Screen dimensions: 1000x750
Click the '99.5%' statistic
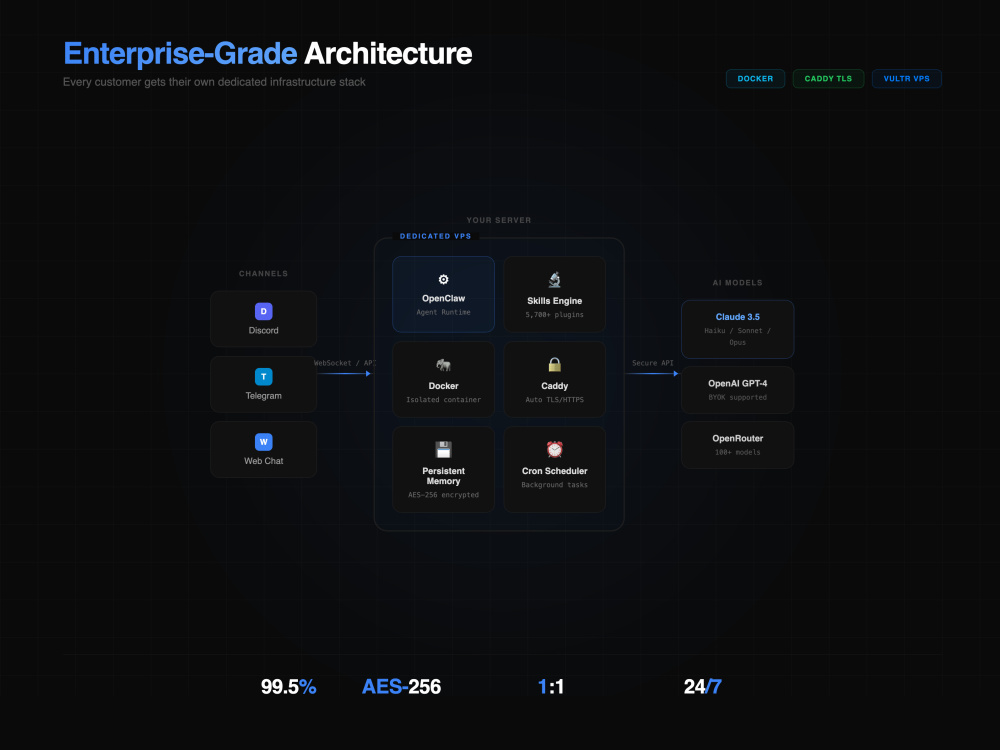288,687
